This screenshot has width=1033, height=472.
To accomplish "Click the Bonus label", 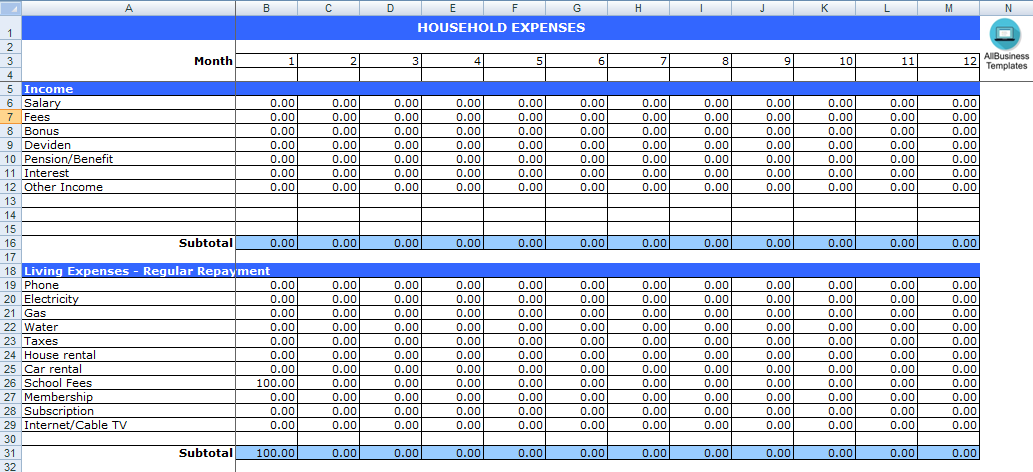I will [x=42, y=131].
